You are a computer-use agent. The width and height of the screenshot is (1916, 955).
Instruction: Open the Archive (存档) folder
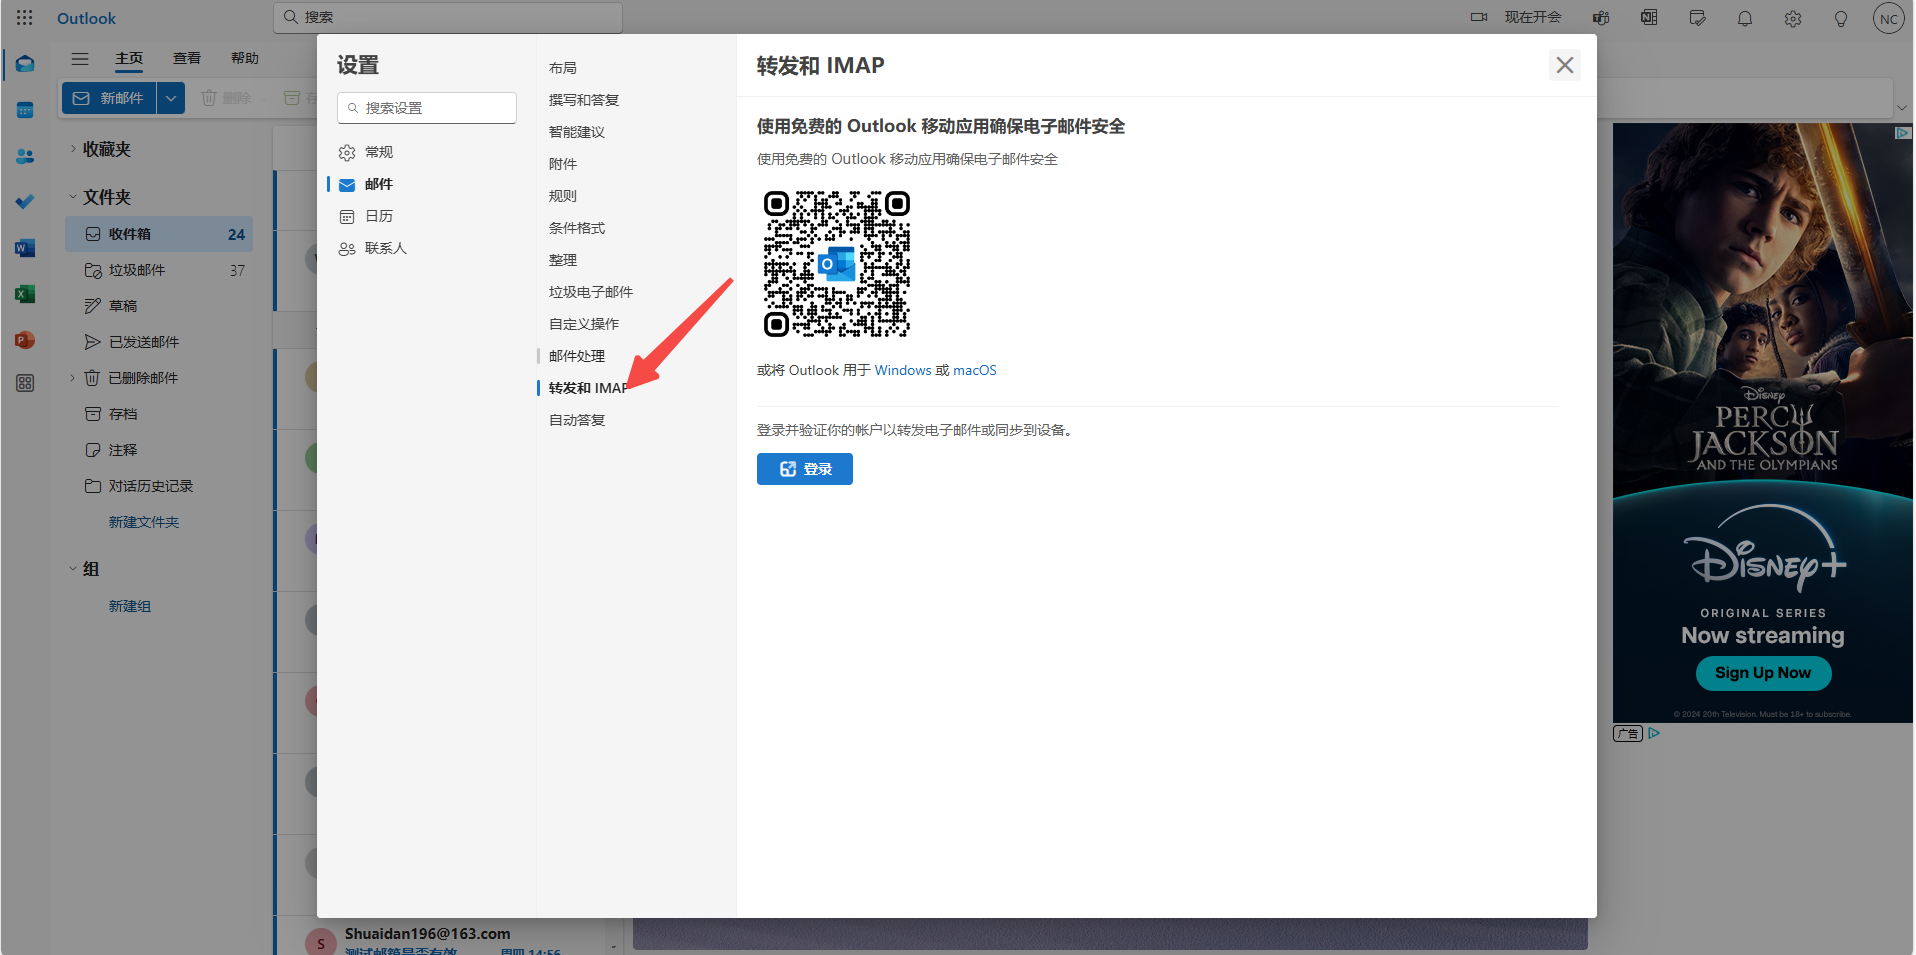click(159, 414)
